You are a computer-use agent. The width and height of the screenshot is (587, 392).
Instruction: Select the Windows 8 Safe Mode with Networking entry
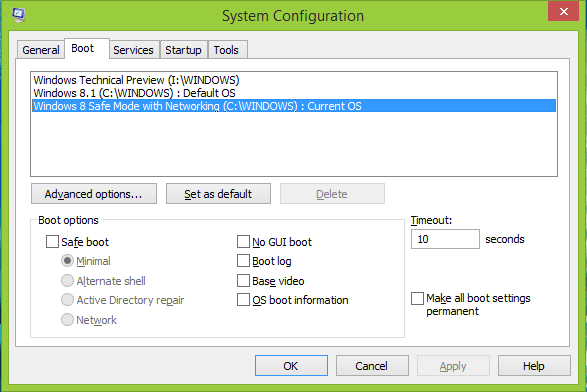pyautogui.click(x=294, y=106)
